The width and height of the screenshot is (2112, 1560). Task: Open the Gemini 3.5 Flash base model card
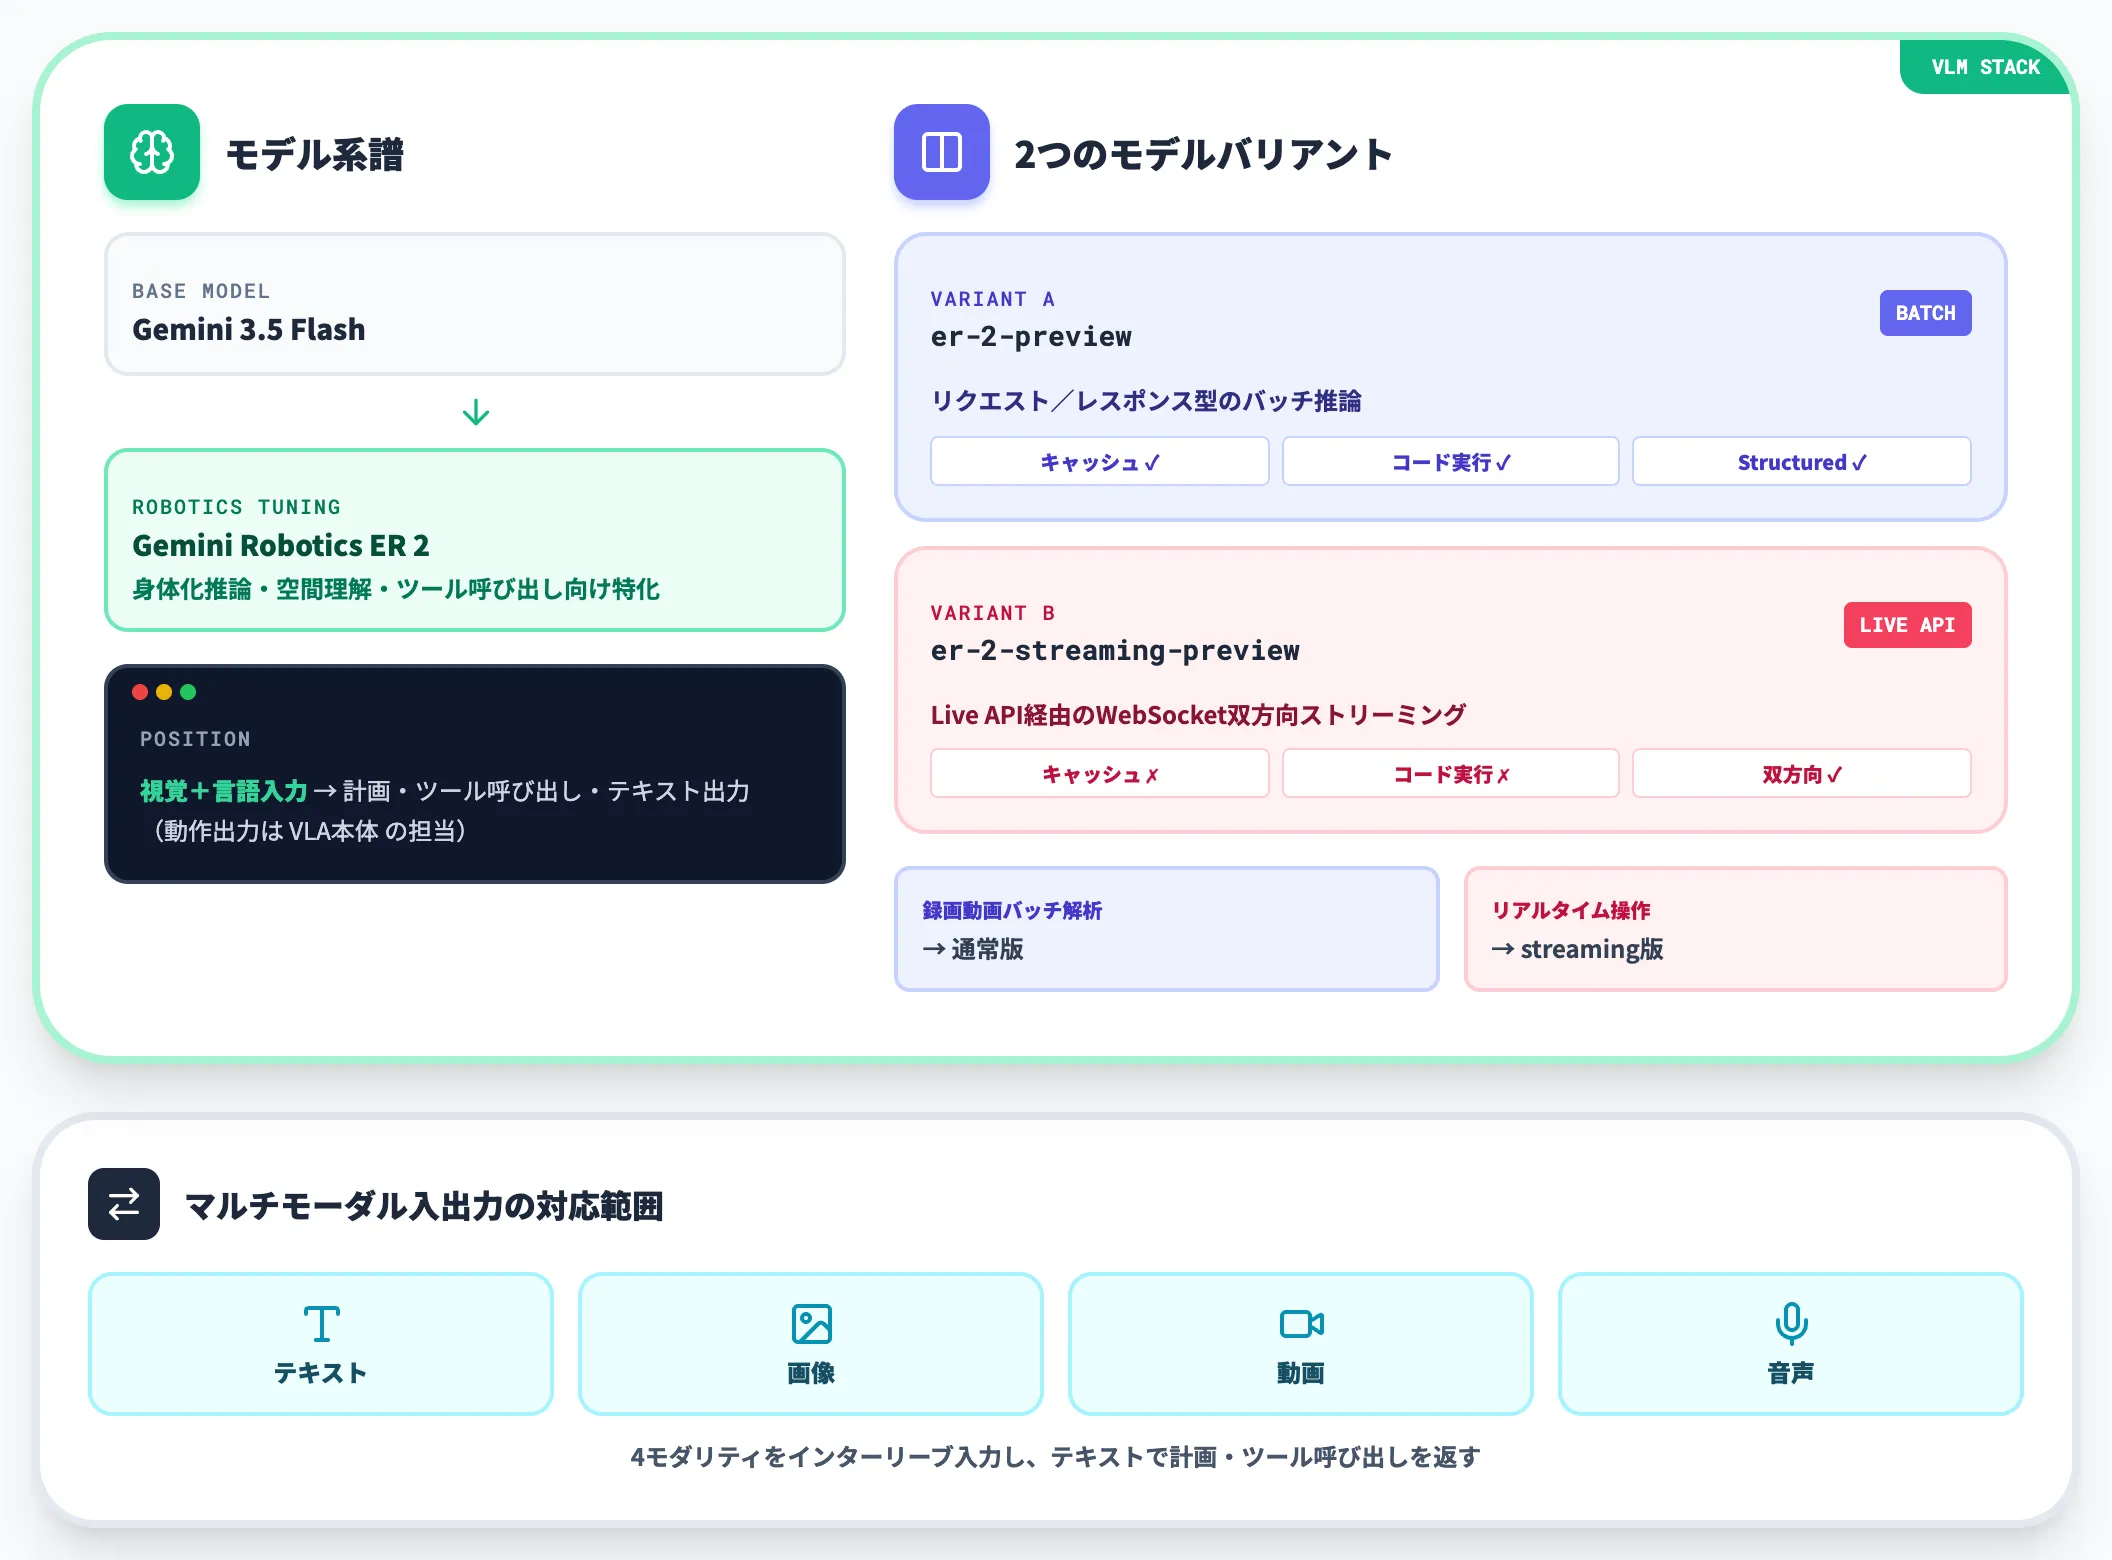[x=475, y=304]
